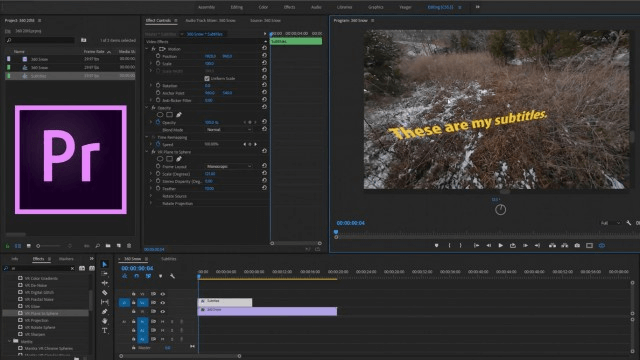The image size is (640, 360).
Task: Select the Type tool
Action: [104, 330]
